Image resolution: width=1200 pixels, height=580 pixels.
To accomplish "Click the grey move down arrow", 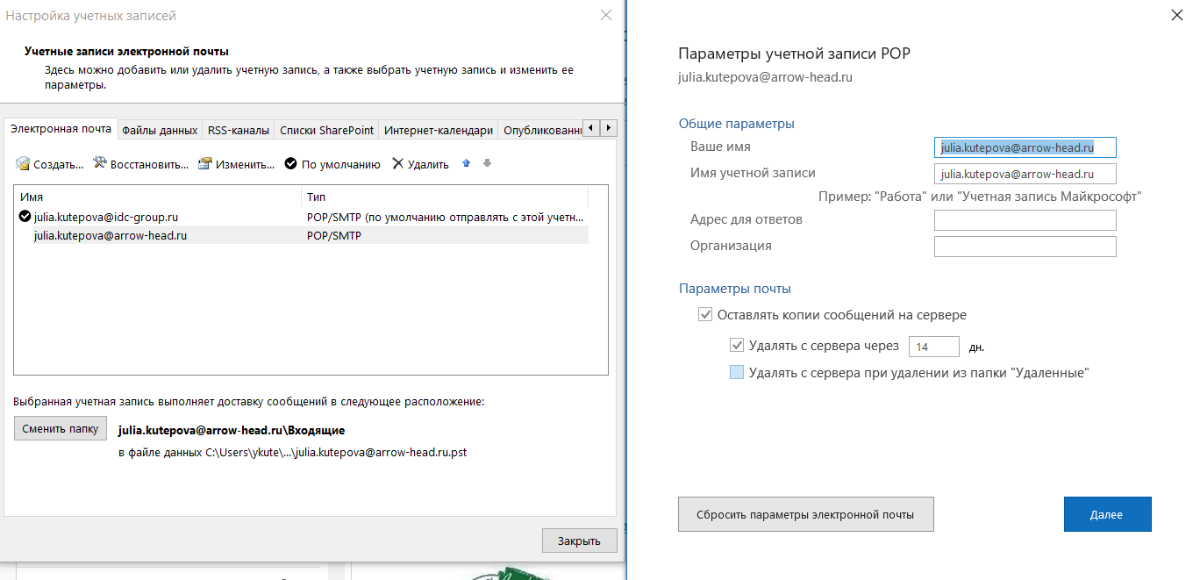I will (487, 163).
